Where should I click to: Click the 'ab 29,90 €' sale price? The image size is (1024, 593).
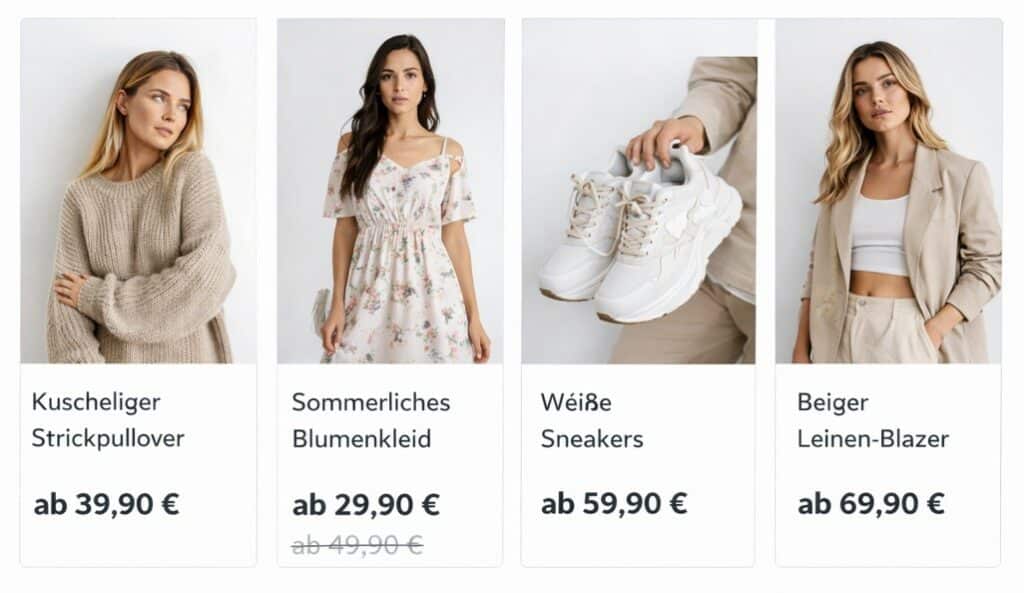(x=366, y=504)
